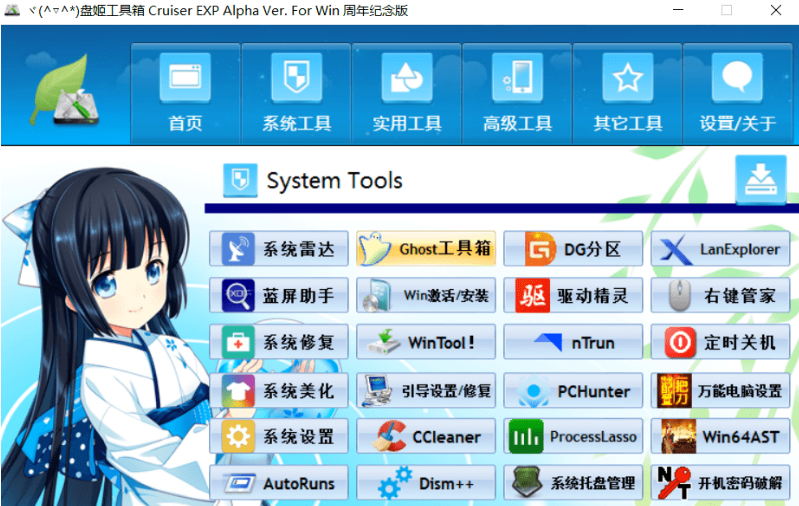The height and width of the screenshot is (506, 799).
Task: Launch AutoRuns
Action: click(279, 484)
